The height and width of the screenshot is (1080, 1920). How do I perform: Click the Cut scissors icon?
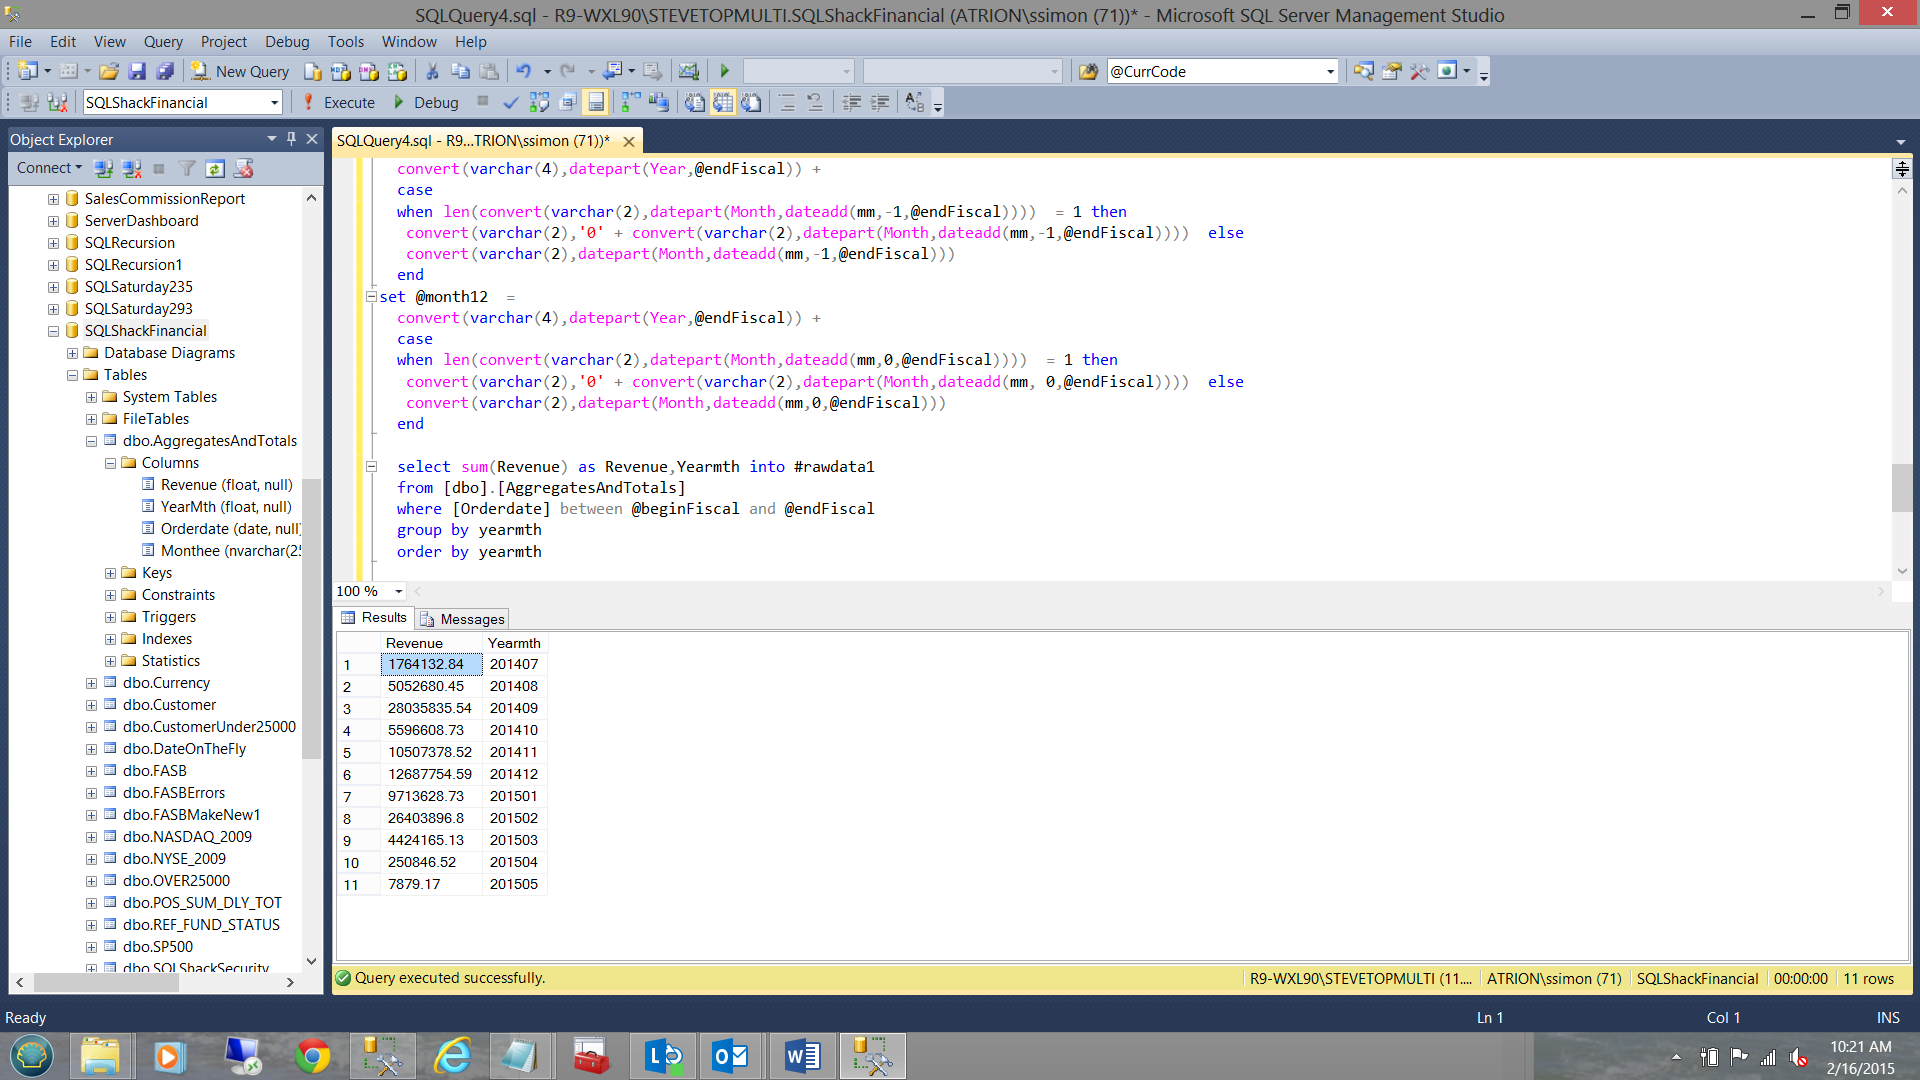(432, 71)
